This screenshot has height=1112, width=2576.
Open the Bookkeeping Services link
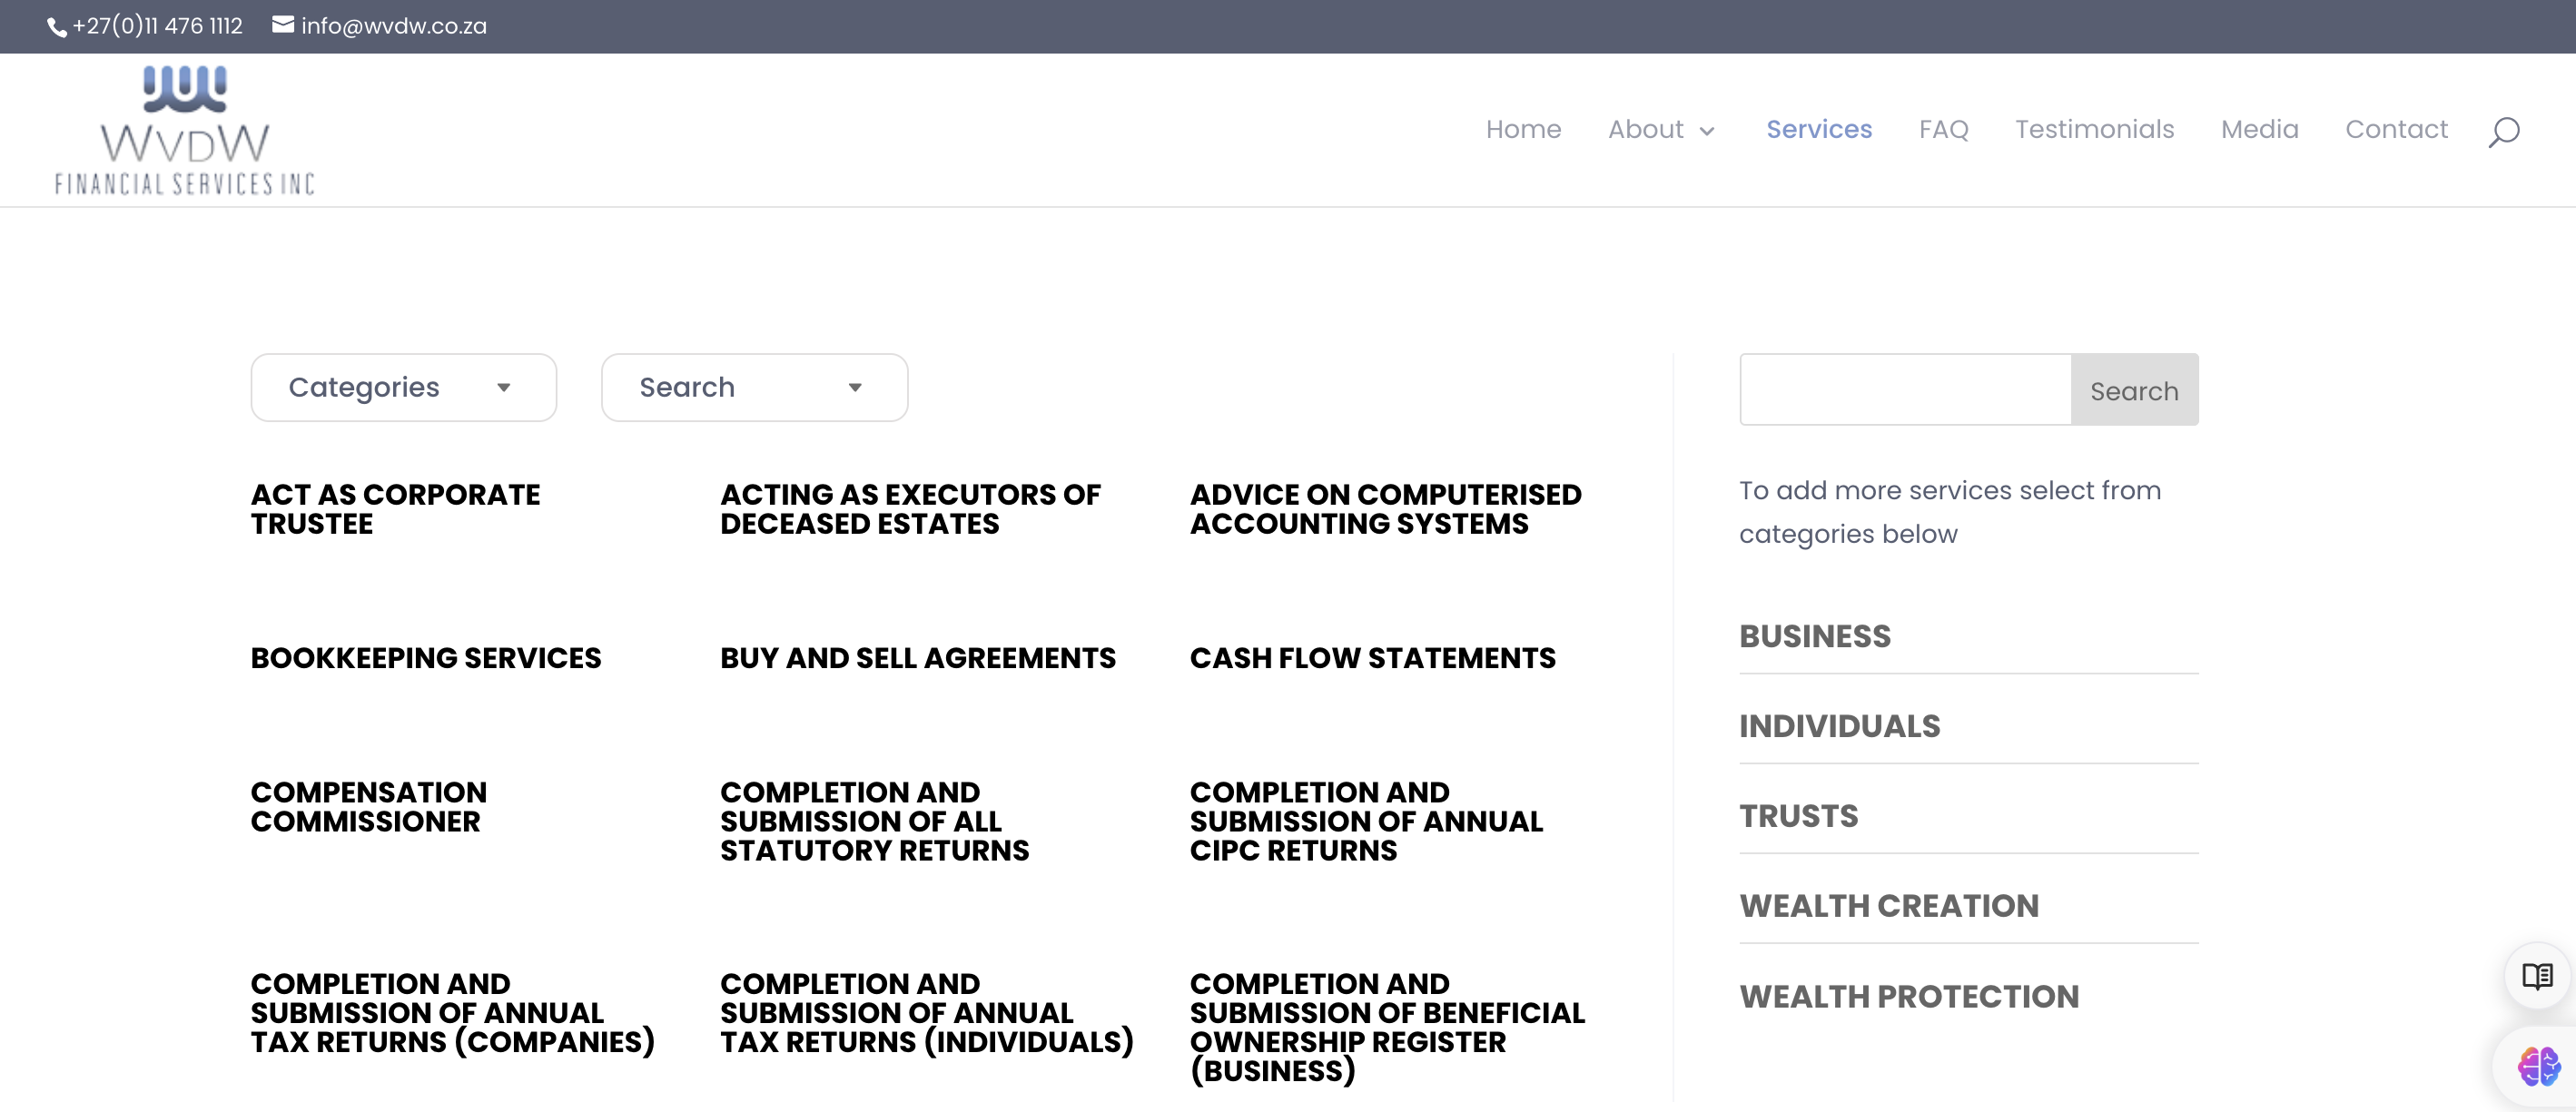pyautogui.click(x=426, y=658)
